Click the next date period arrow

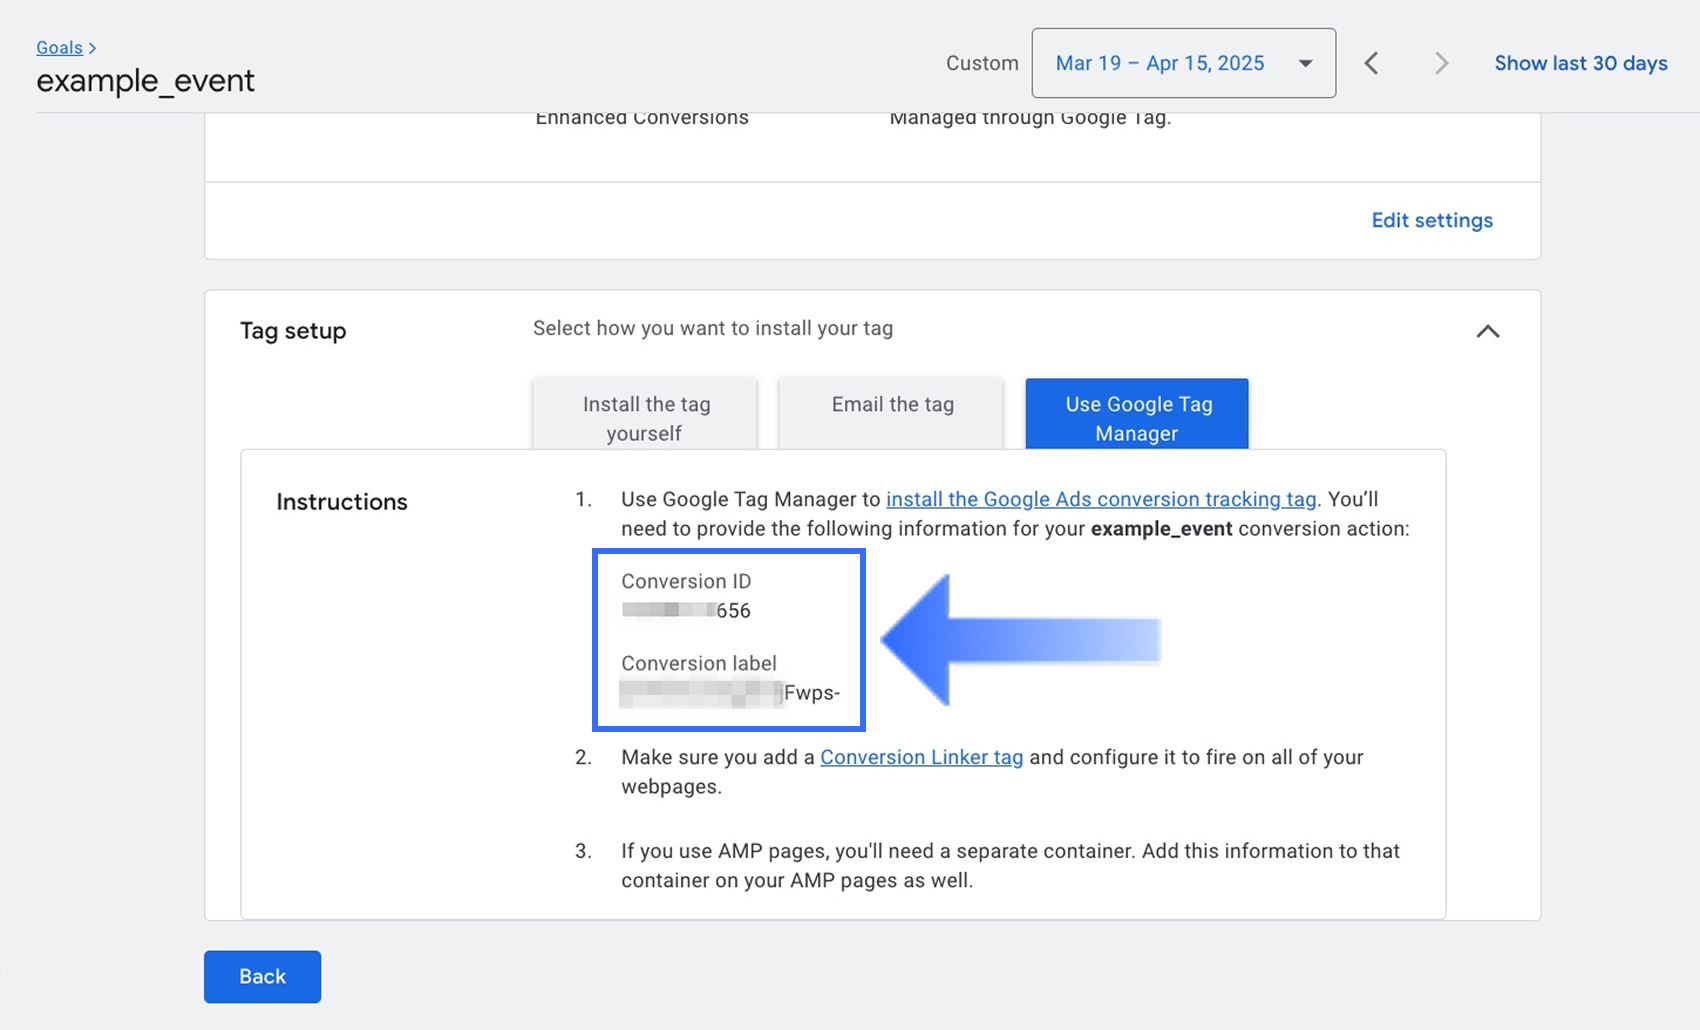(x=1441, y=63)
